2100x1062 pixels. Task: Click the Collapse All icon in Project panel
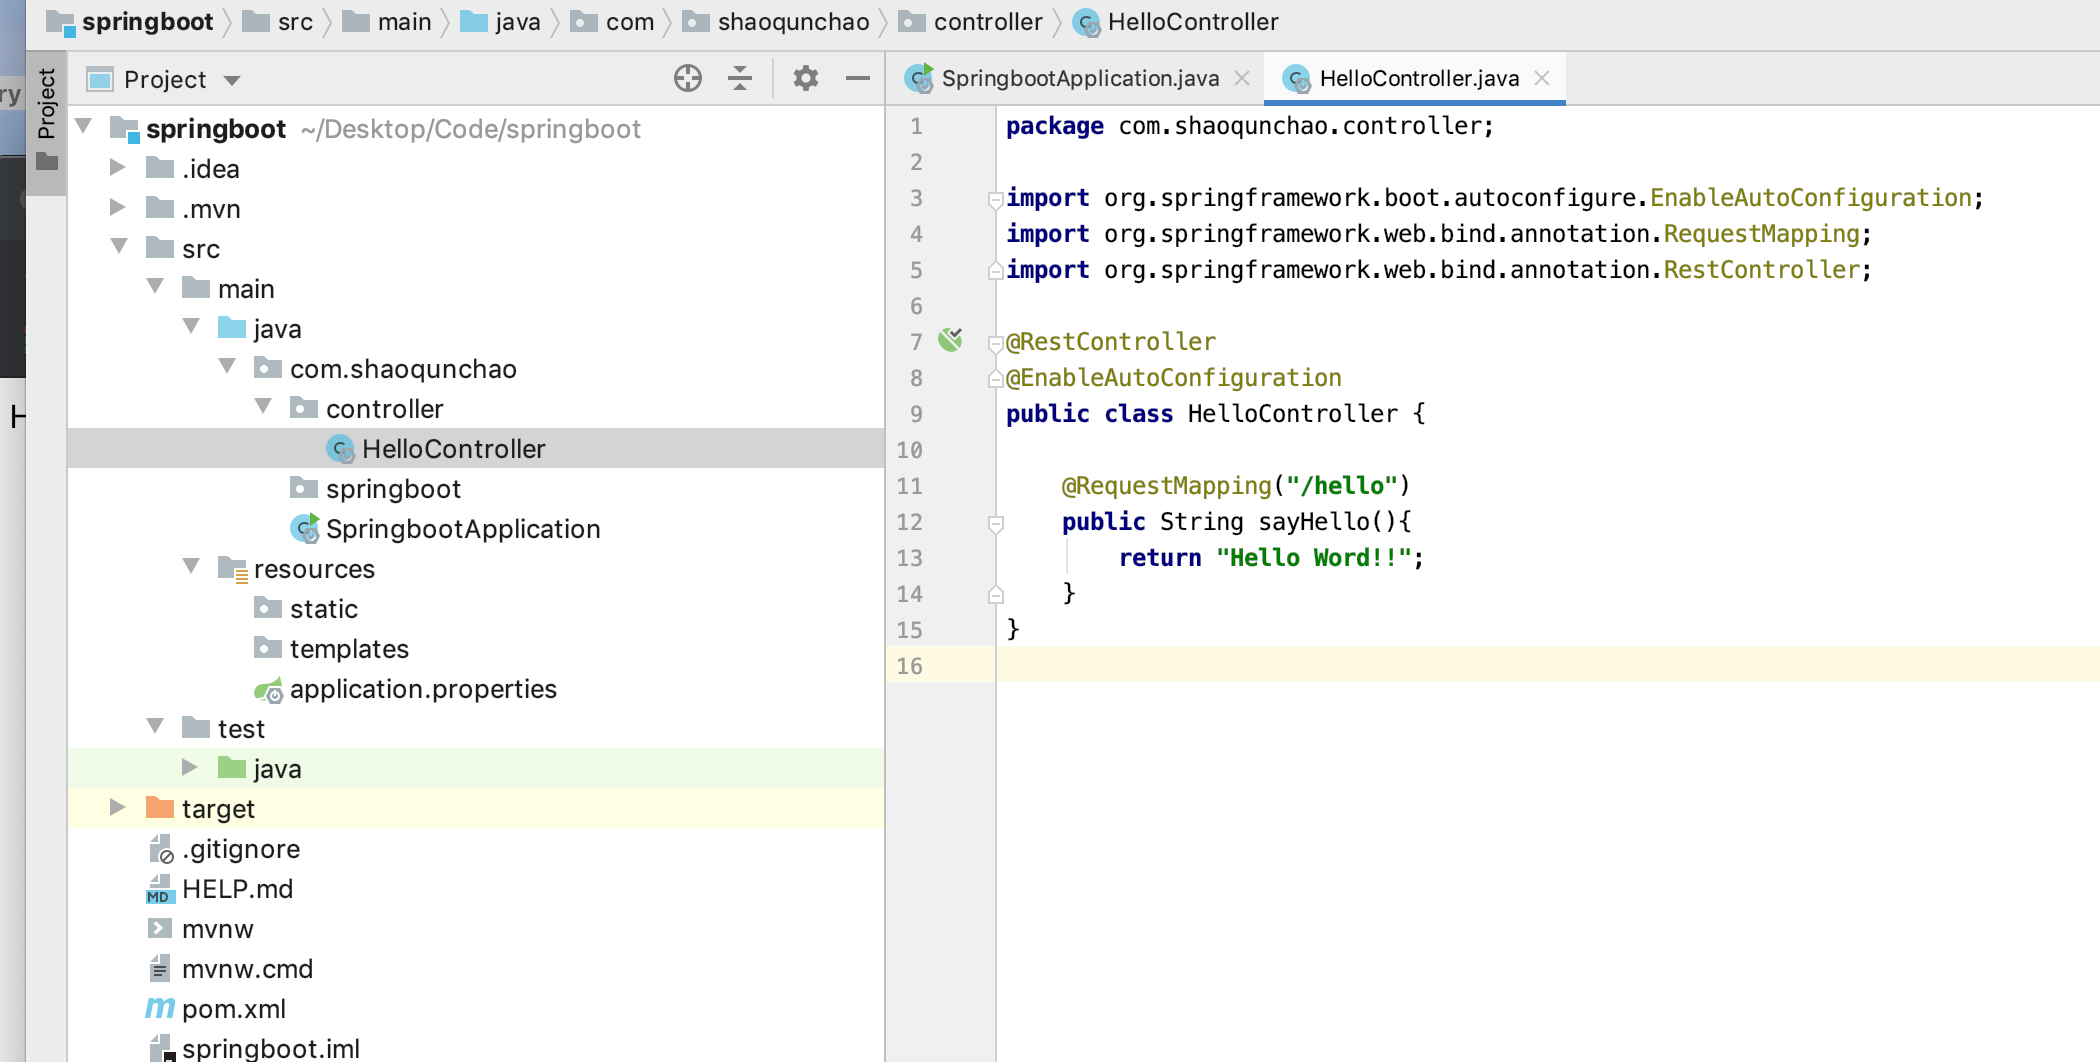pos(740,78)
